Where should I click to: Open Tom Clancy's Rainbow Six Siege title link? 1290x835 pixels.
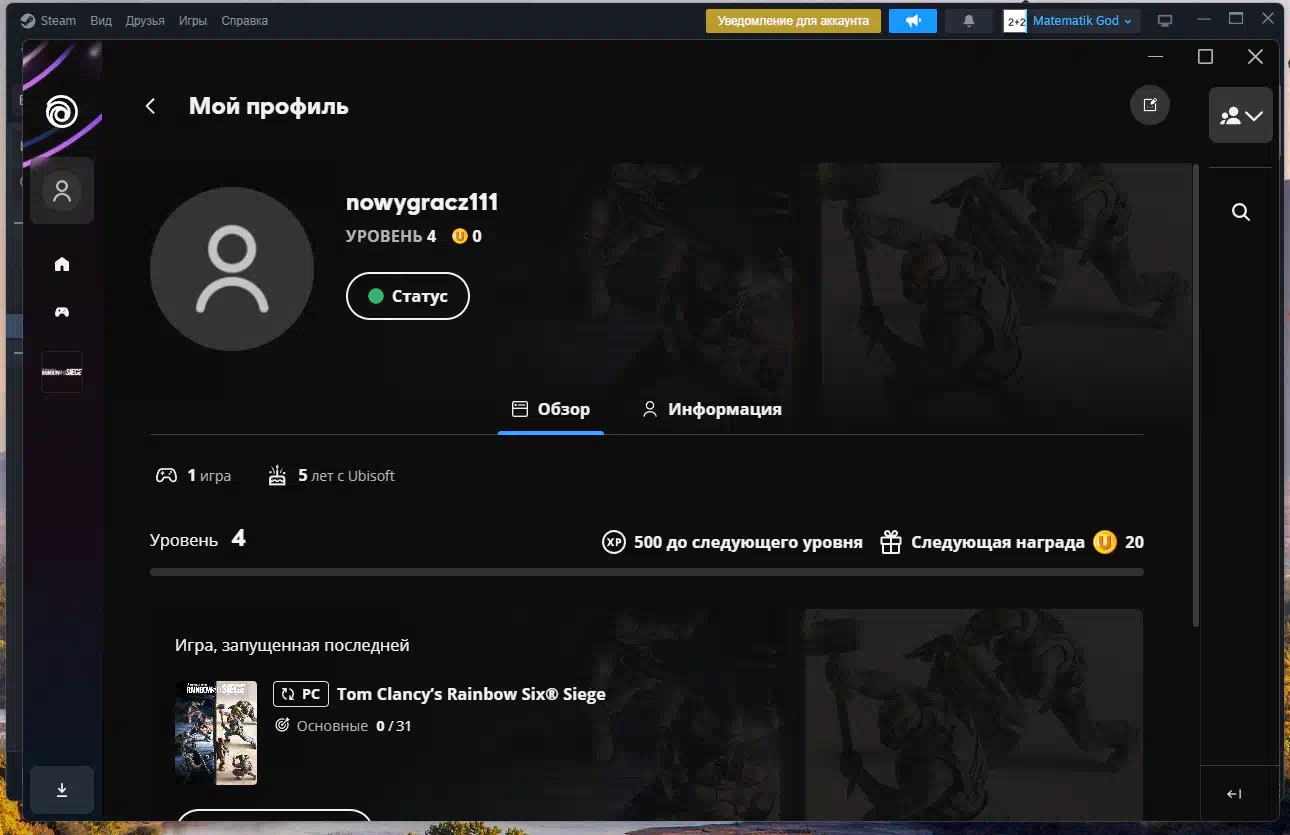(470, 694)
